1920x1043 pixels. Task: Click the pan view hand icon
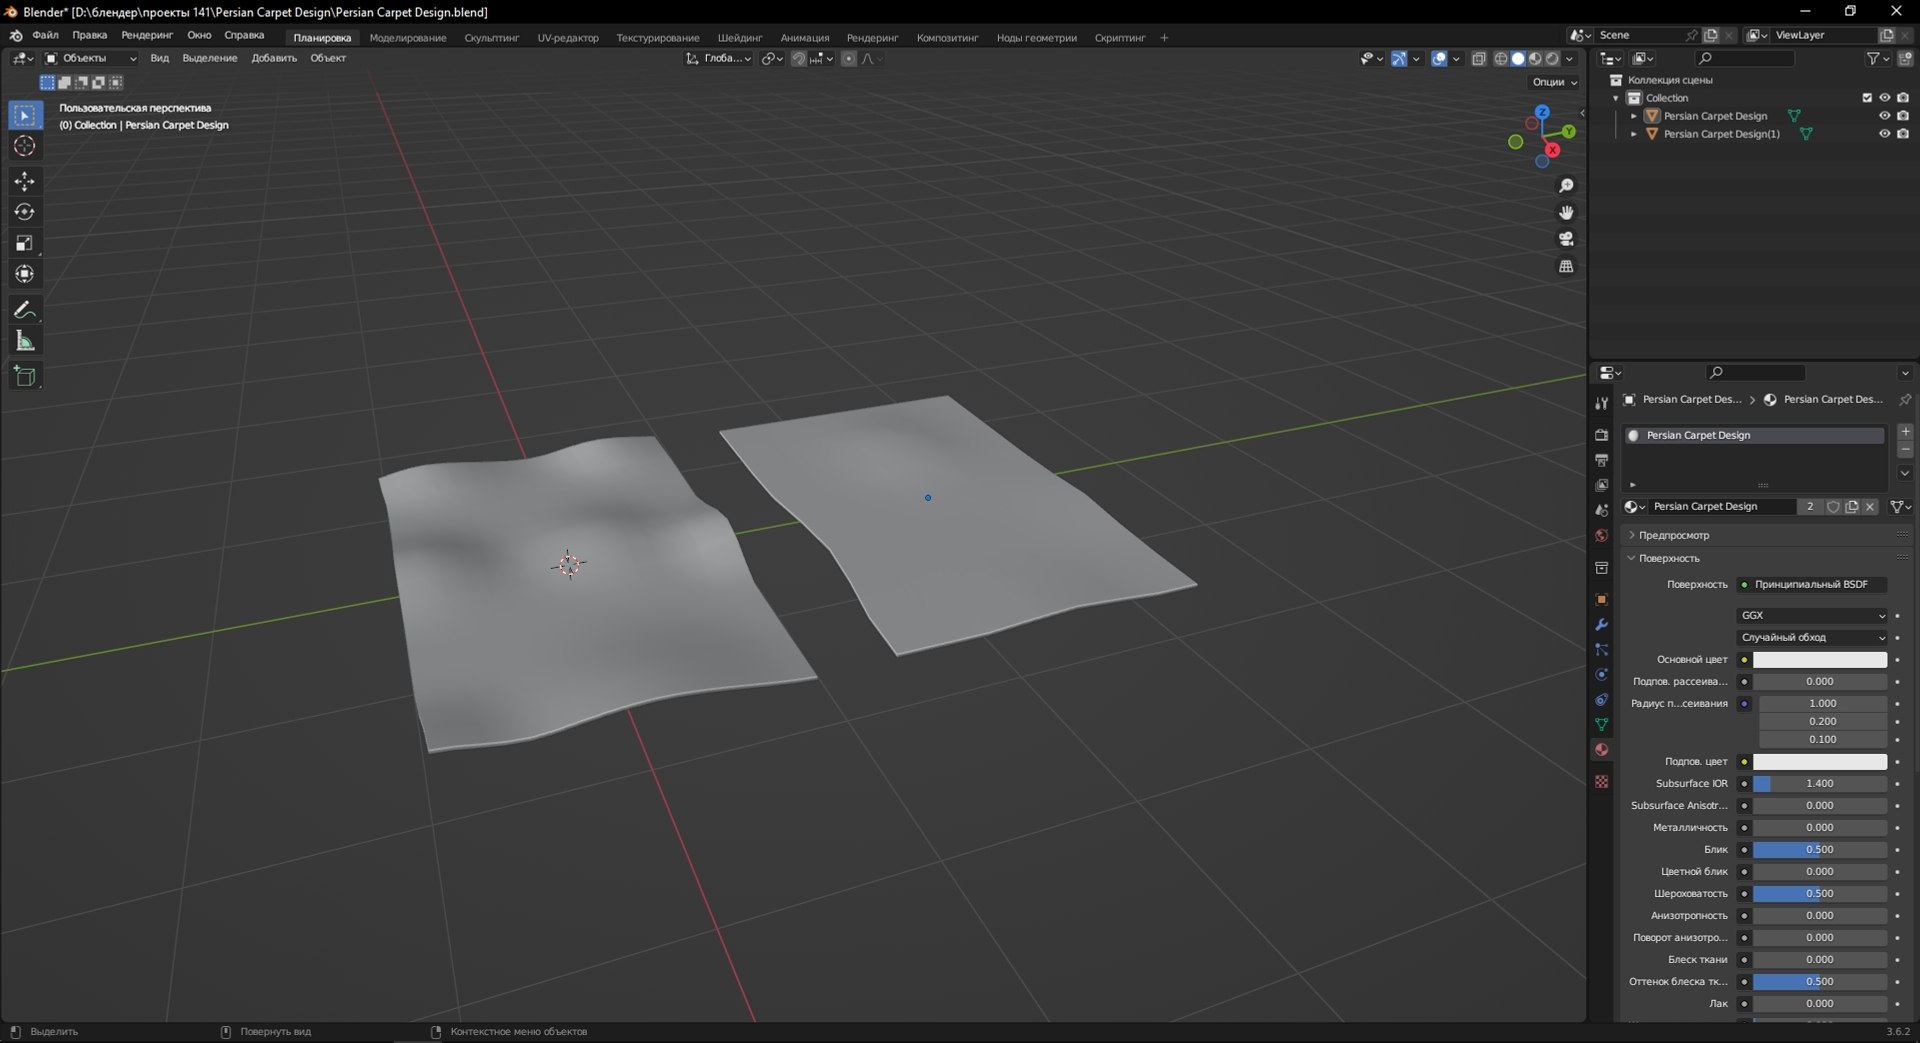tap(1566, 212)
